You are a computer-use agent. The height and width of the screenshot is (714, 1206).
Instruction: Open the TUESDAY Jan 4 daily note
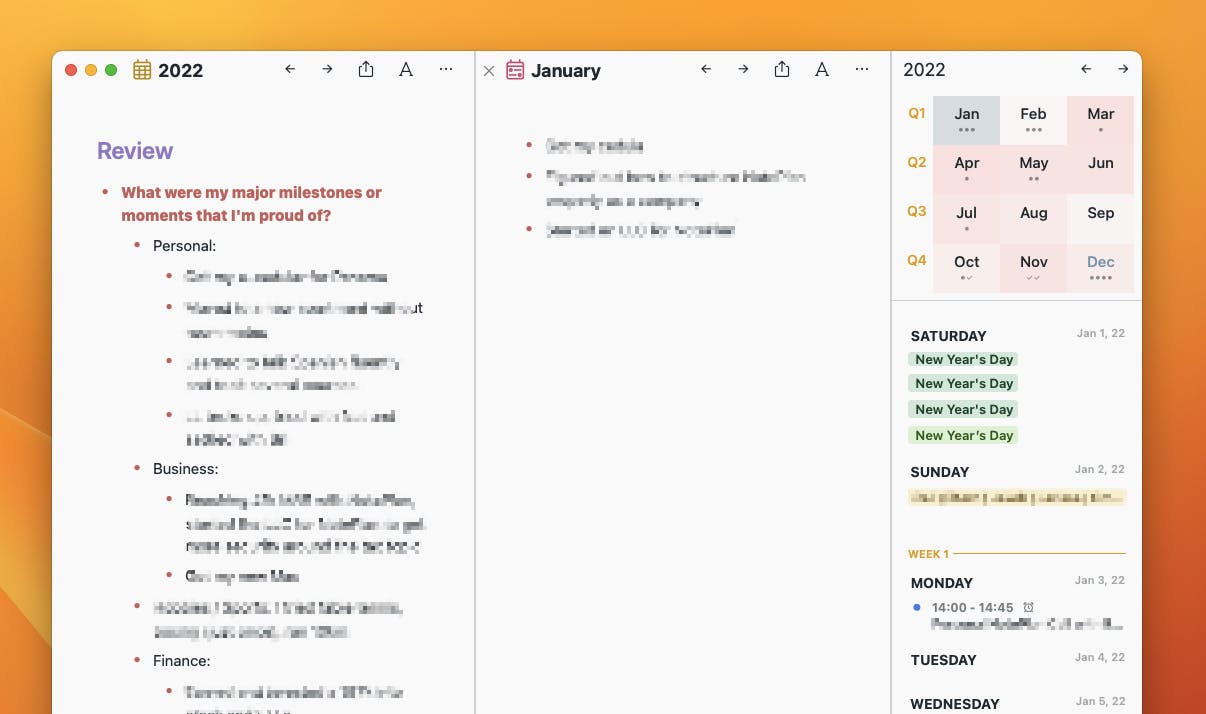[x=943, y=660]
